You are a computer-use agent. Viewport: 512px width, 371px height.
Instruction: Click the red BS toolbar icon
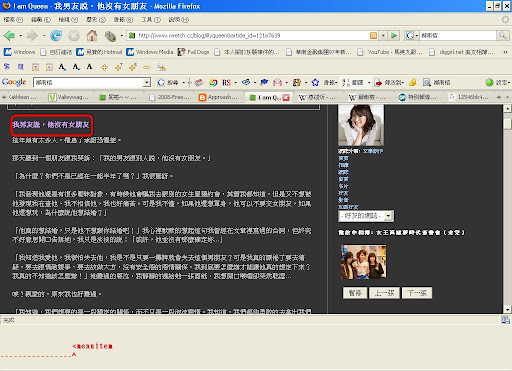click(x=227, y=82)
